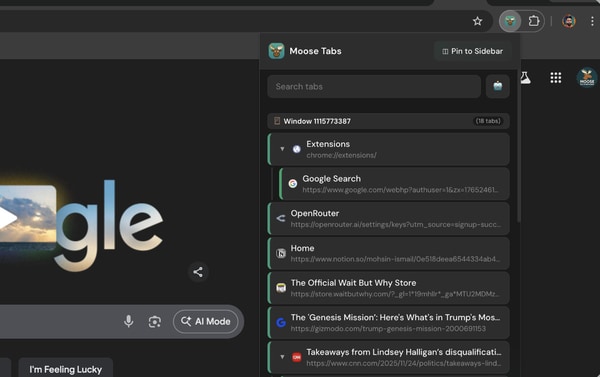Viewport: 600px width, 377px height.
Task: Click the OpenRouter favicon icon
Action: 281,219
